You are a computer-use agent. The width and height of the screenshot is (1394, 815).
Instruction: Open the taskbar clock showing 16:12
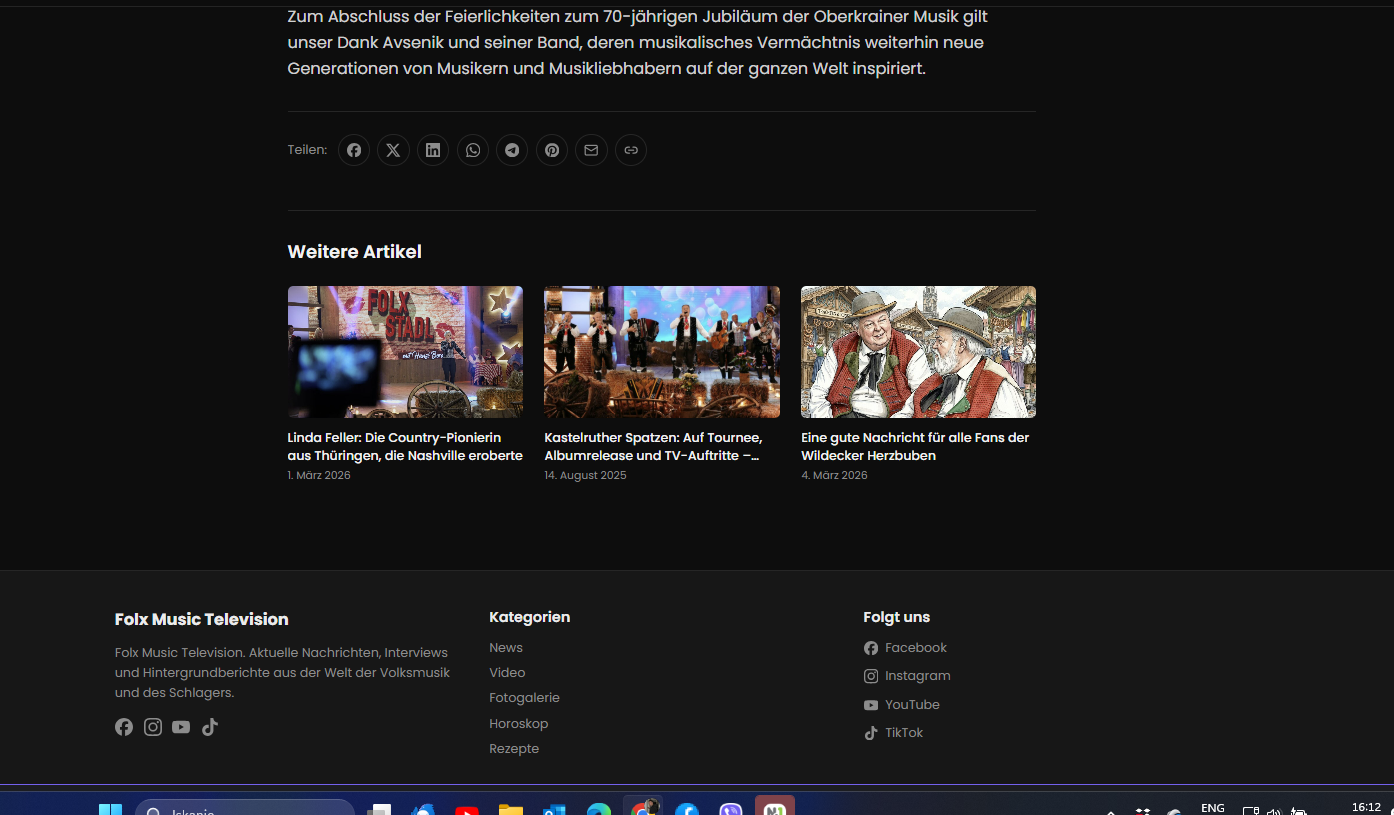[1366, 807]
